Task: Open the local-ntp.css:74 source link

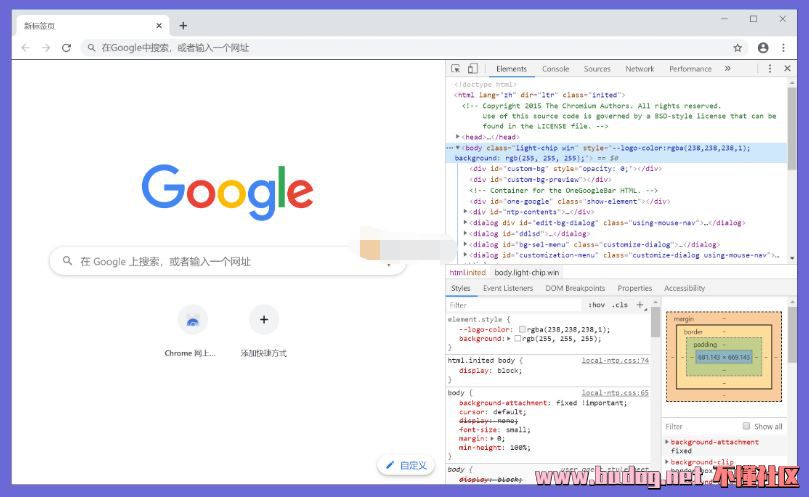Action: coord(615,360)
